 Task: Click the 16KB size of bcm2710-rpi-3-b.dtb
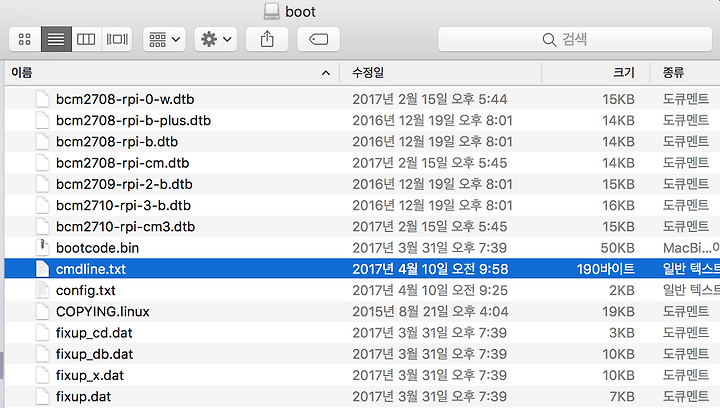[x=619, y=205]
